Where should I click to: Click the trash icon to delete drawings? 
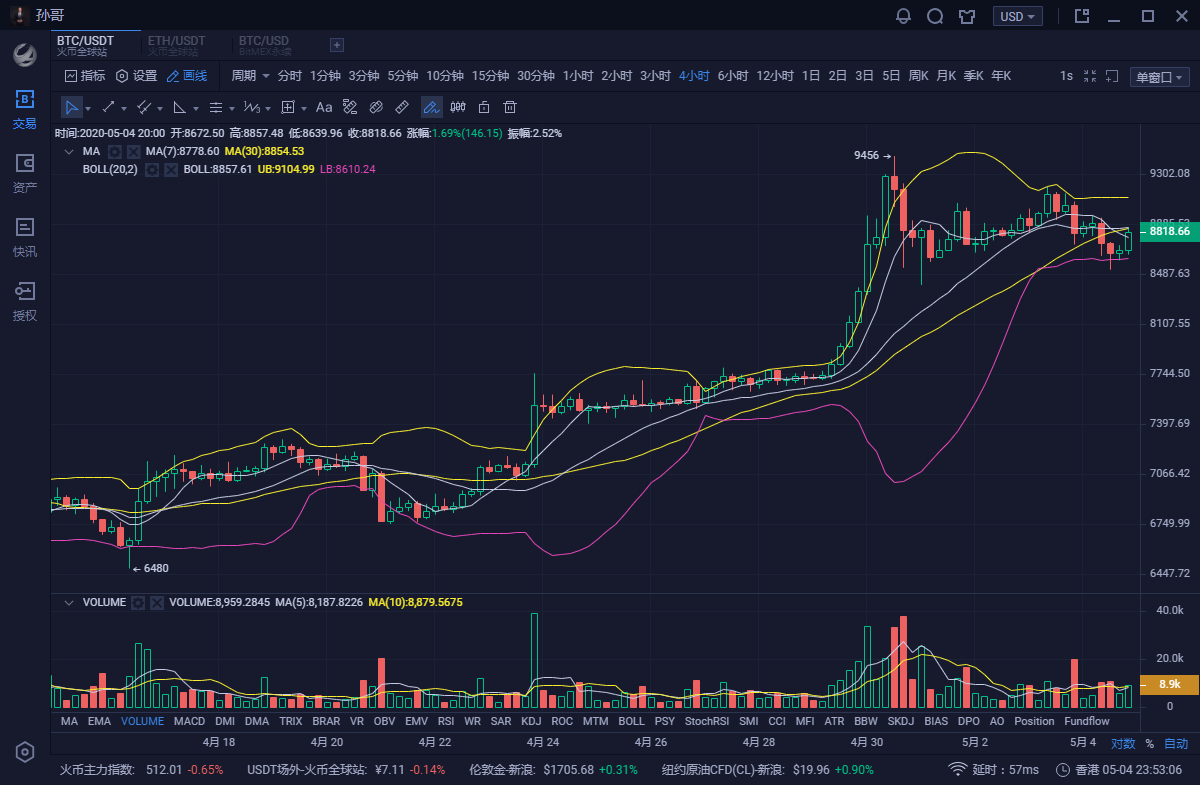[510, 107]
